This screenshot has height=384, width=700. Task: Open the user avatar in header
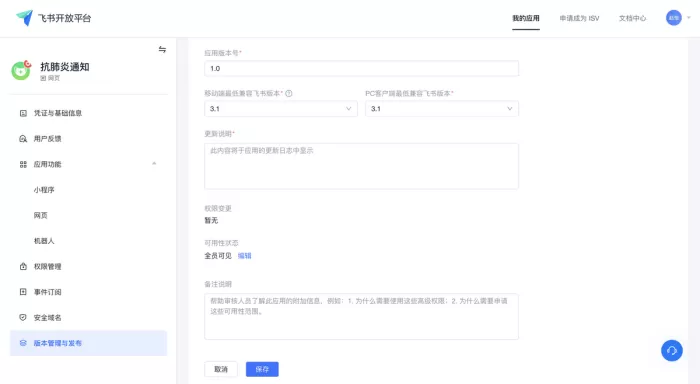674,18
